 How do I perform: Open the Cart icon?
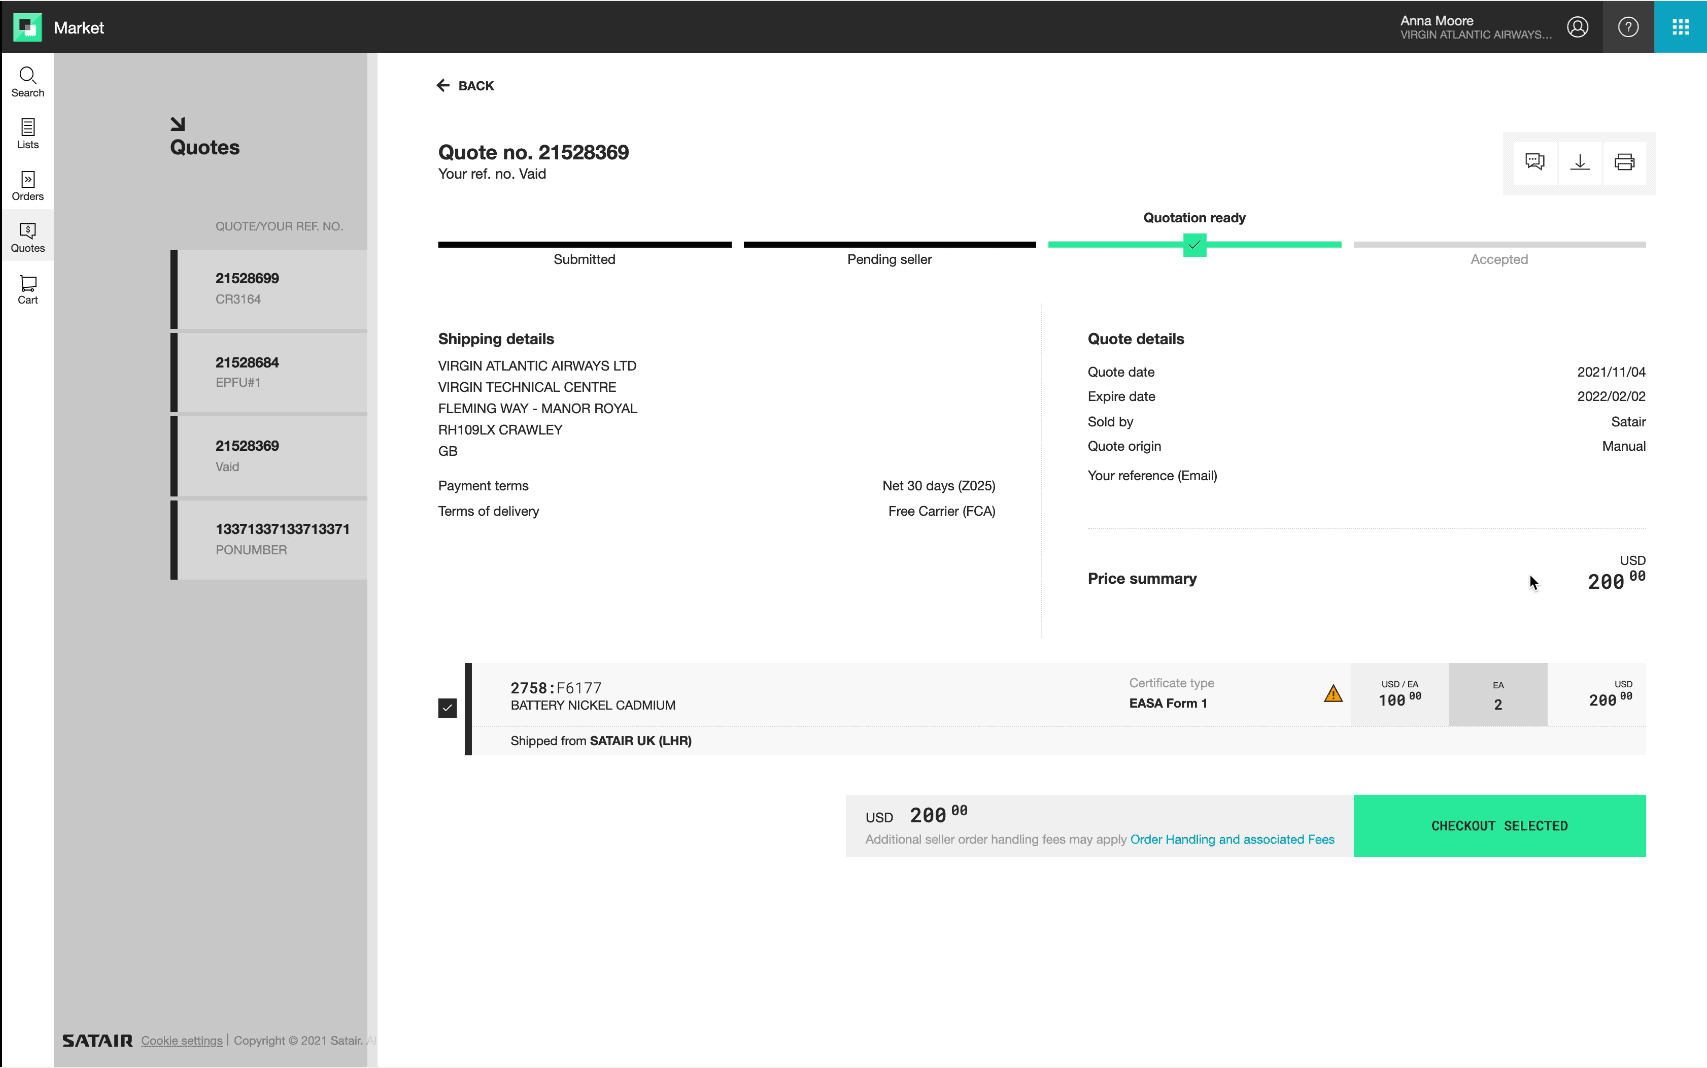click(28, 289)
